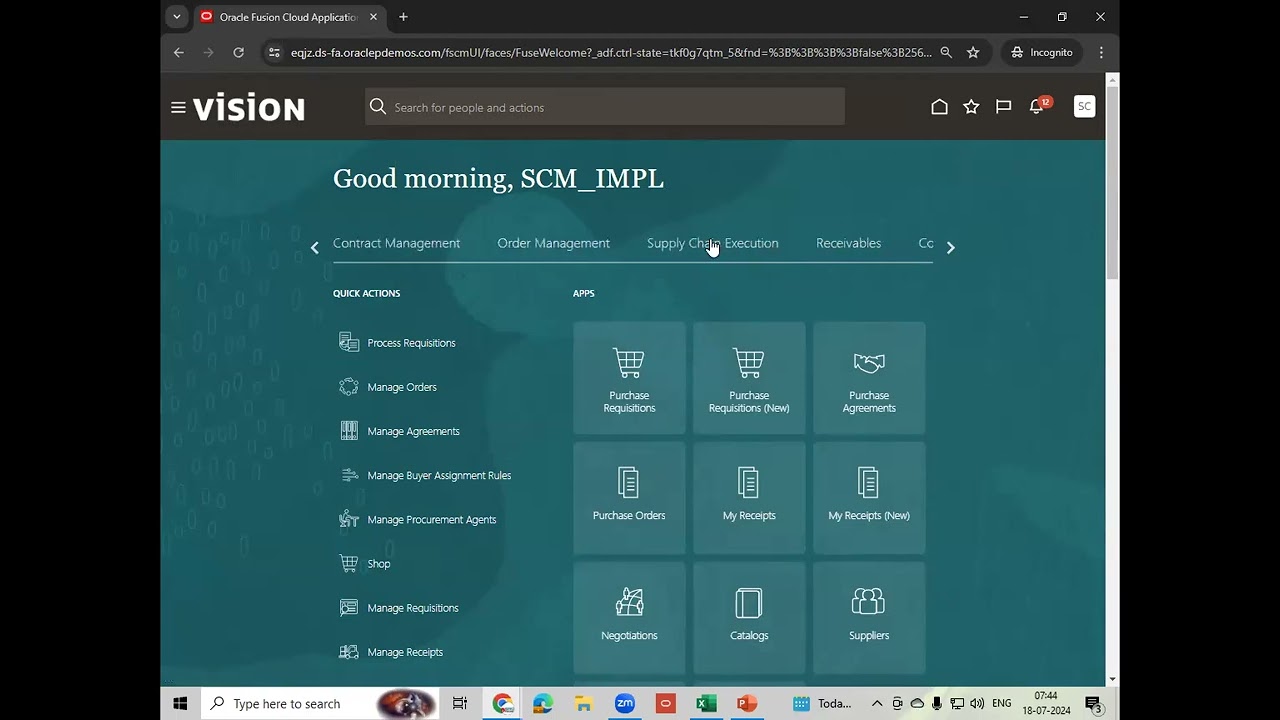Click Windows taskbar search box
The height and width of the screenshot is (720, 1280).
[320, 703]
